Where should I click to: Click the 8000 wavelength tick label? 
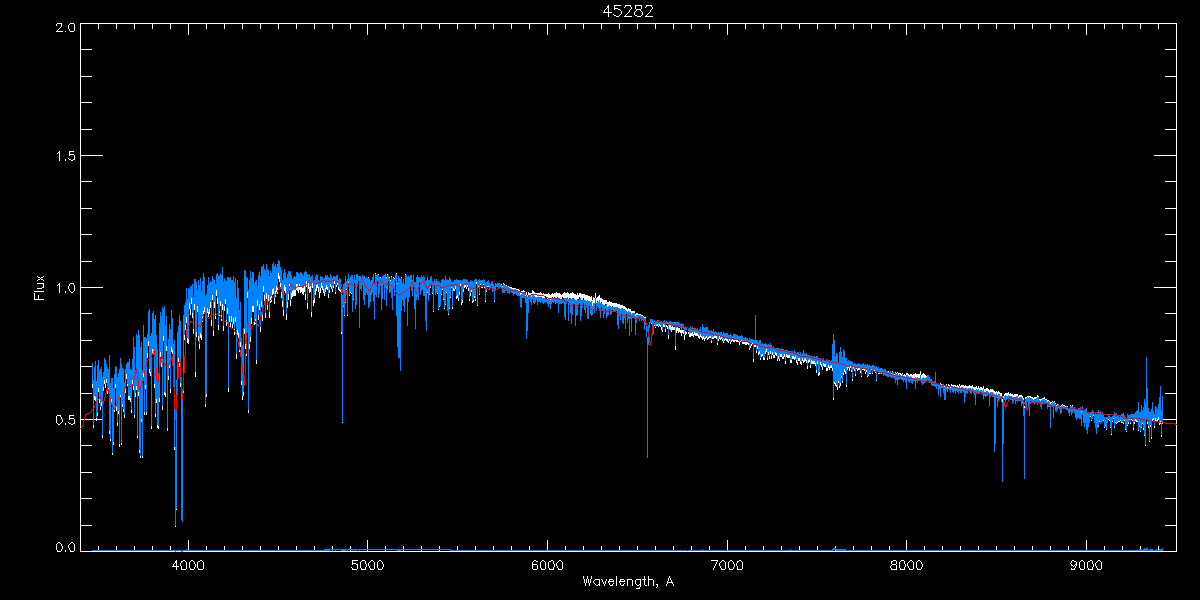pyautogui.click(x=907, y=565)
